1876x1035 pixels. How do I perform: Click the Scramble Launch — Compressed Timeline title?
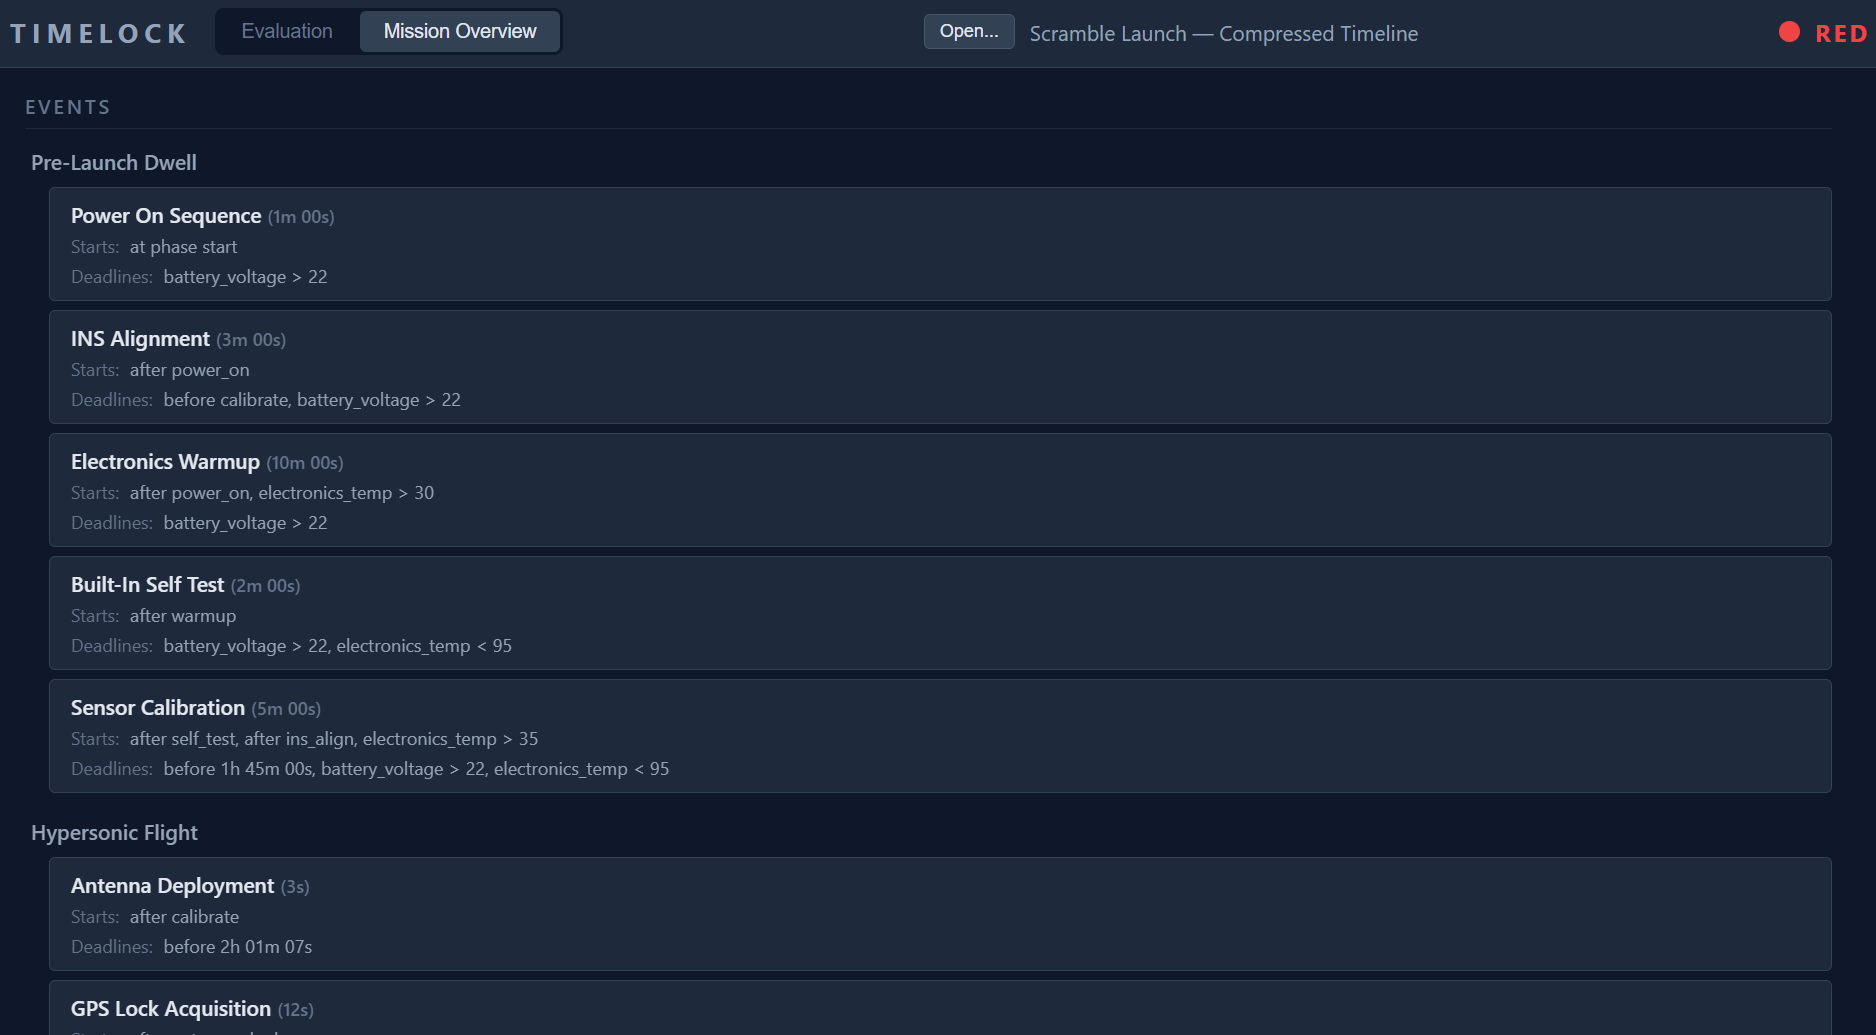coord(1224,33)
